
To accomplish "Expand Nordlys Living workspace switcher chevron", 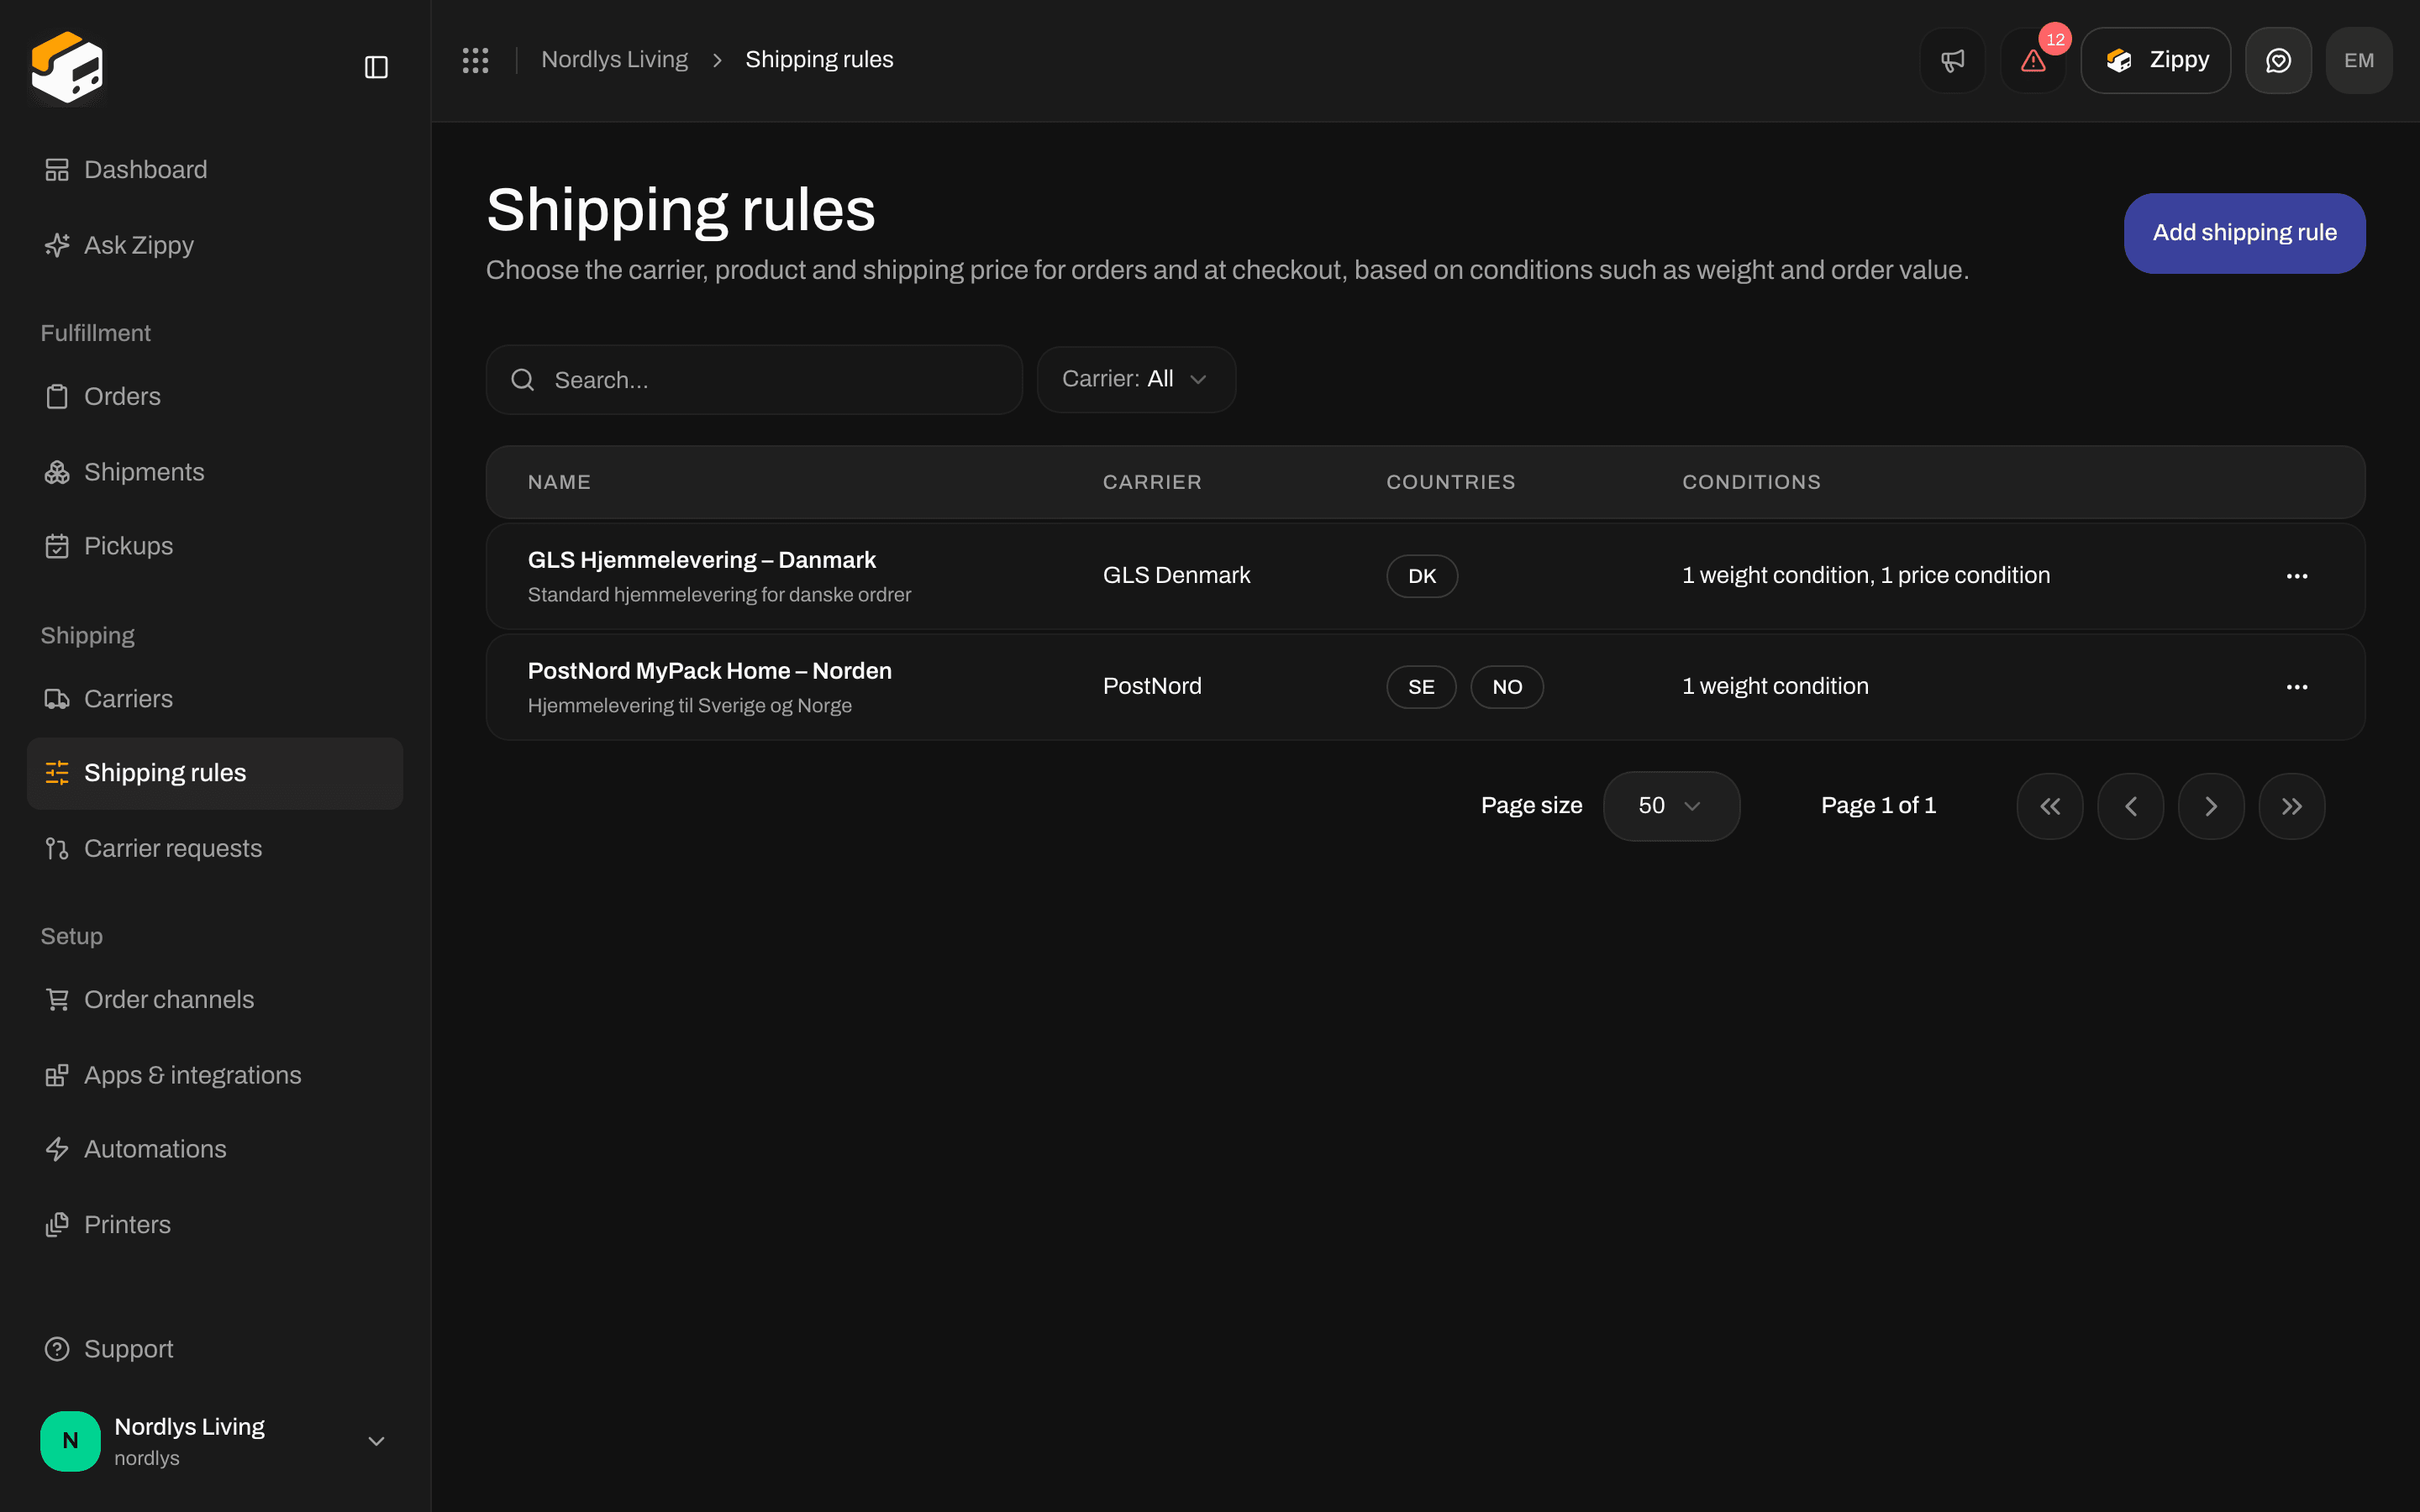I will click(376, 1441).
